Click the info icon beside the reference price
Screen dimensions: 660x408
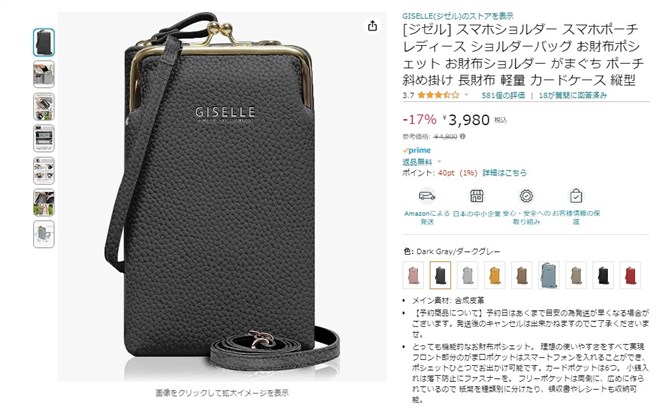click(463, 136)
